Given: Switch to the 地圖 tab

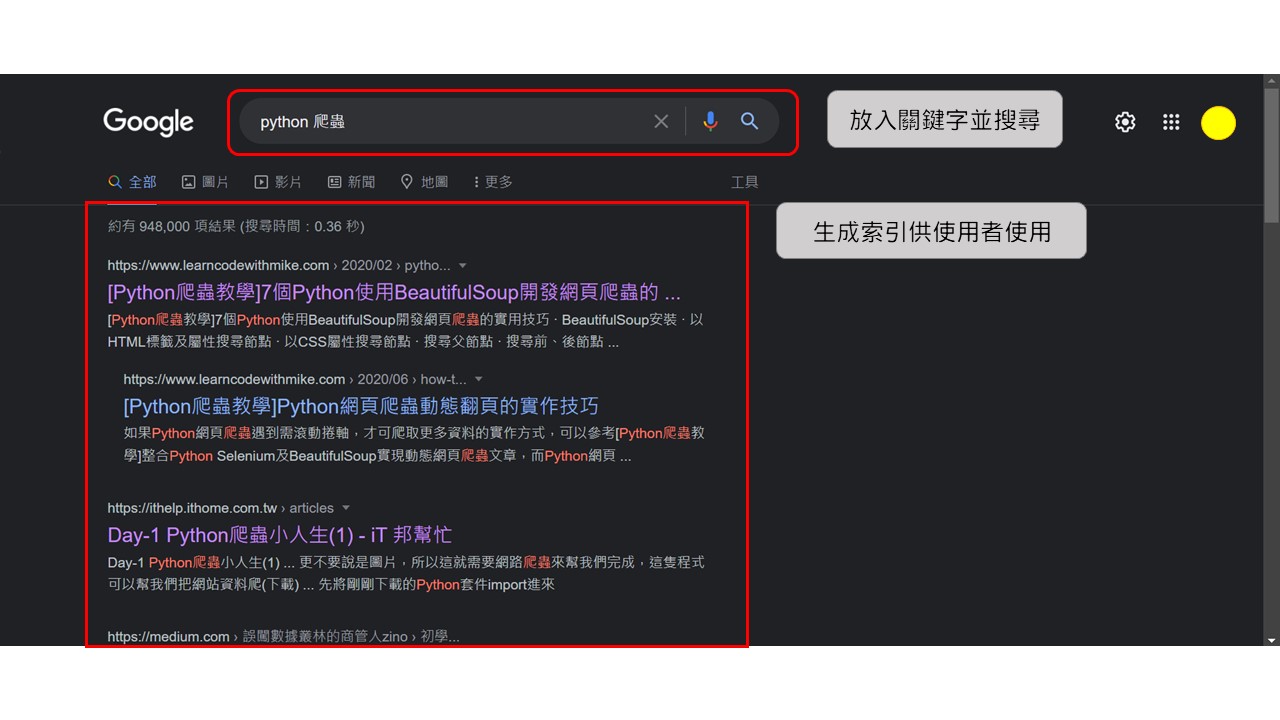Looking at the screenshot, I should [x=424, y=182].
